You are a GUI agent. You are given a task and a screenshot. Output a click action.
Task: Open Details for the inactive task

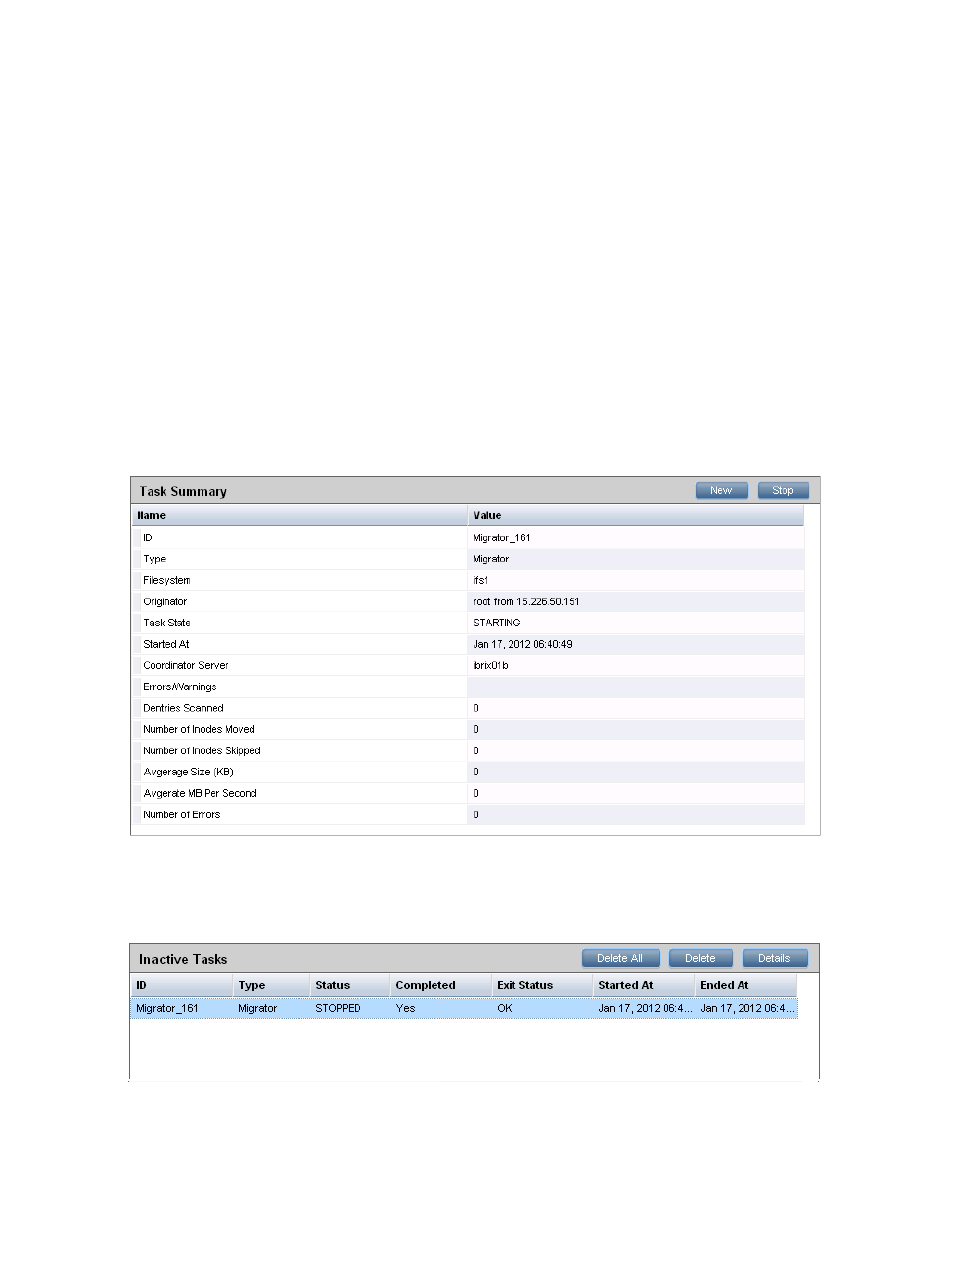pos(774,958)
